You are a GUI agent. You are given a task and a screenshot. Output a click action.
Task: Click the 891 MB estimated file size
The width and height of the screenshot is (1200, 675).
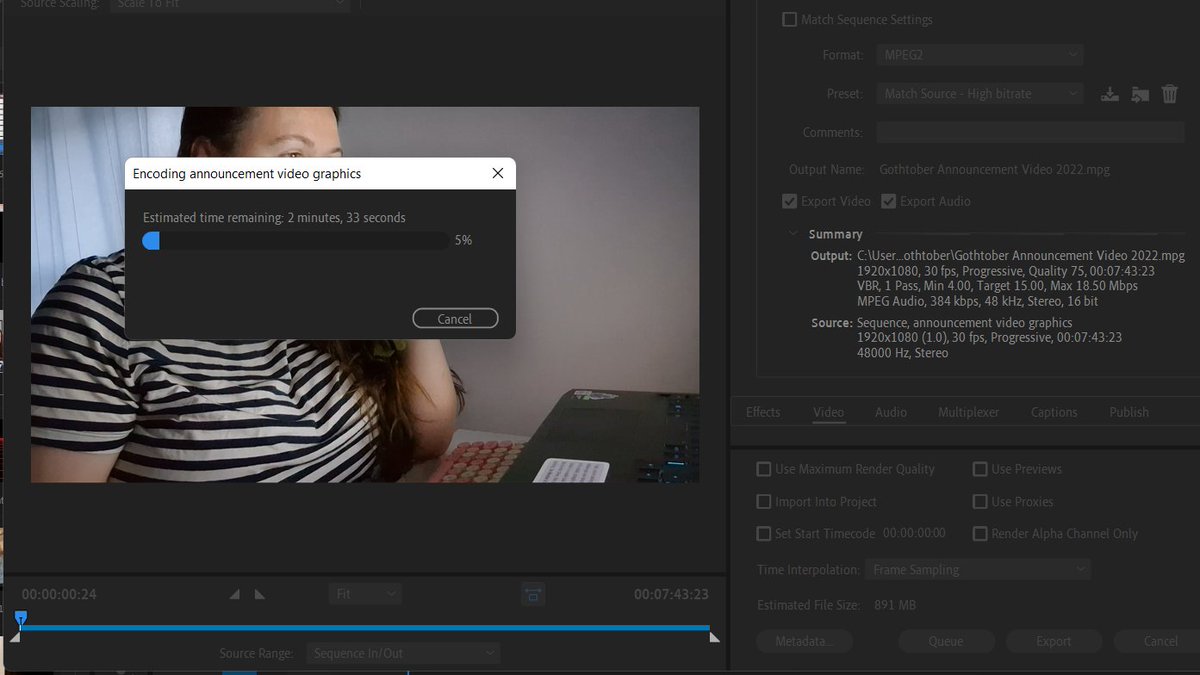(894, 605)
